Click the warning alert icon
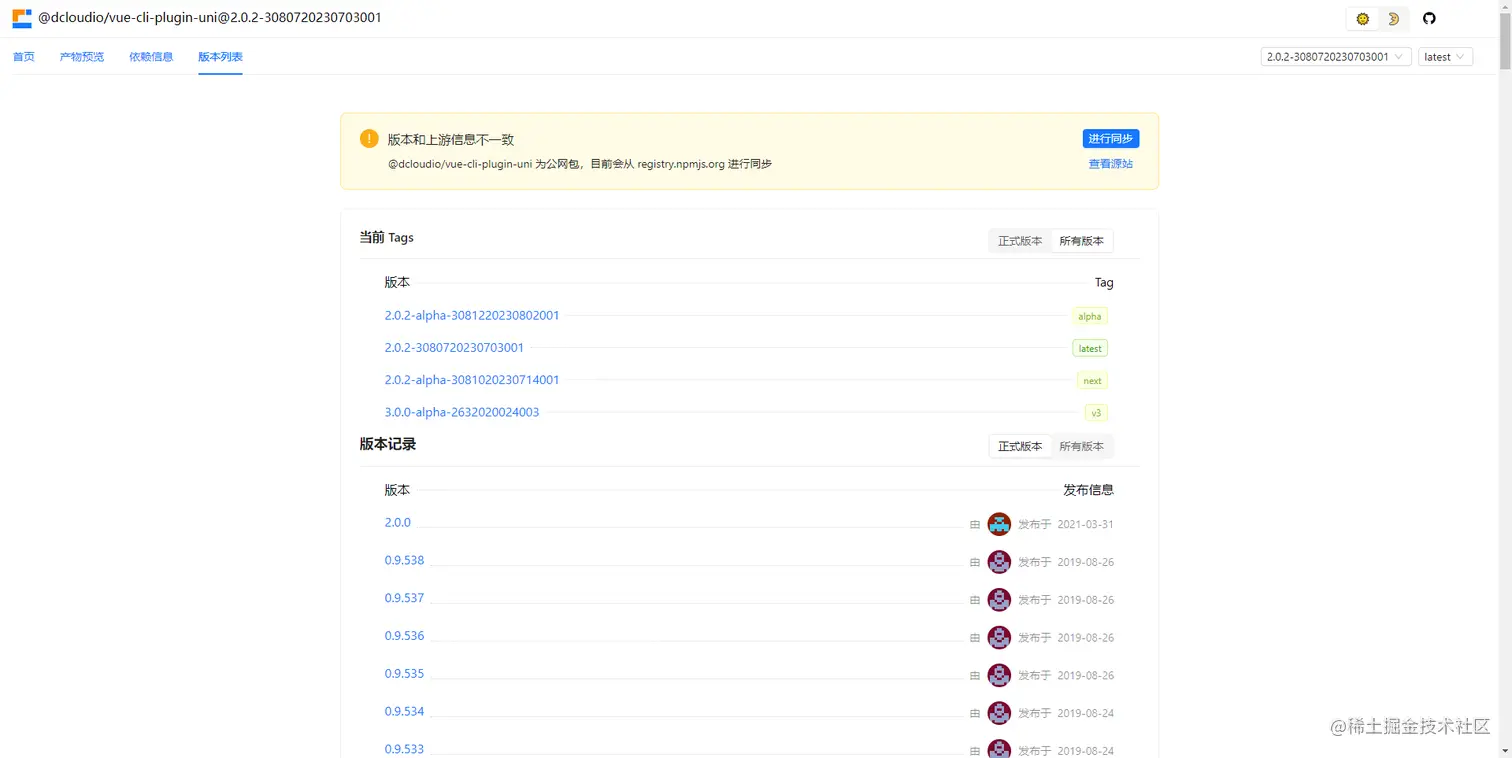 click(369, 139)
